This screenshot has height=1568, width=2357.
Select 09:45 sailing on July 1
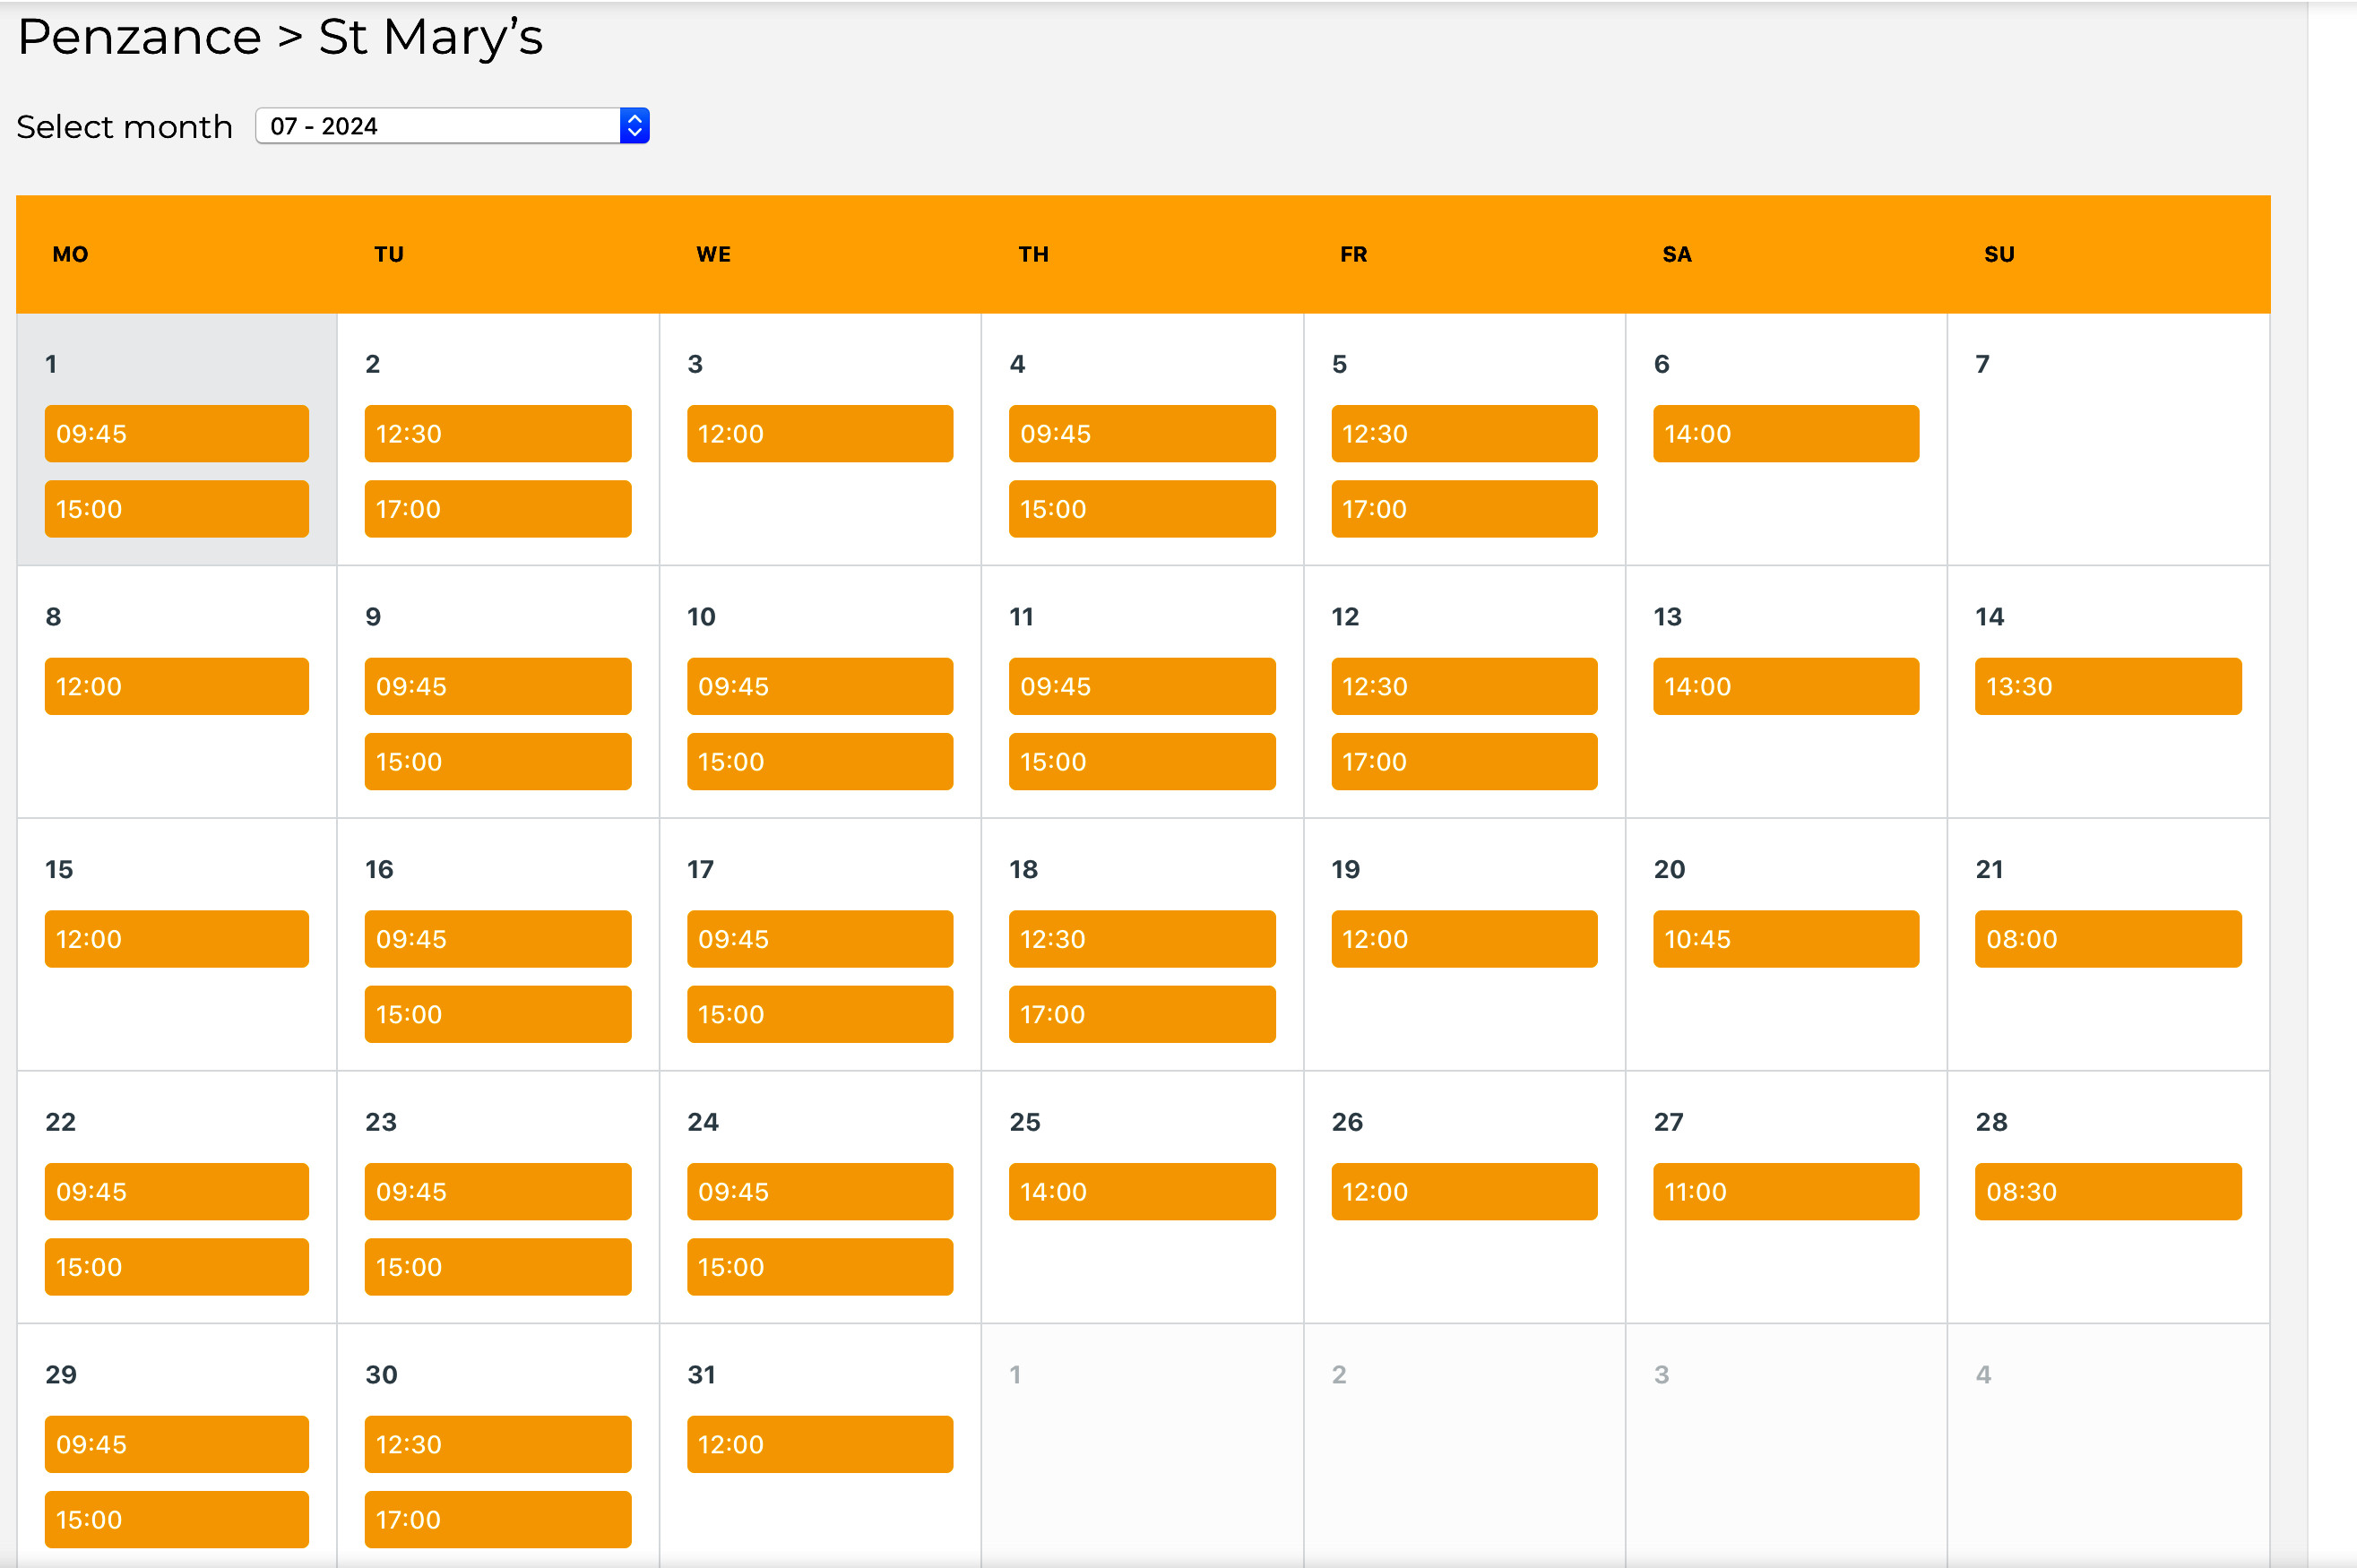176,434
